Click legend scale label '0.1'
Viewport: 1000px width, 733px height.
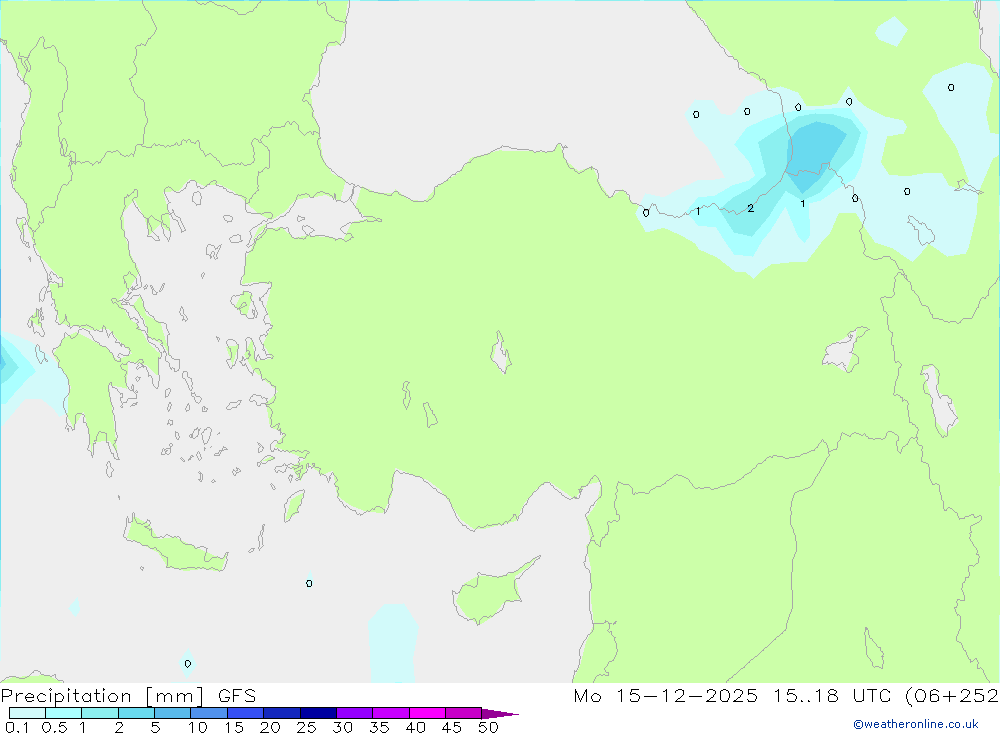pyautogui.click(x=17, y=727)
